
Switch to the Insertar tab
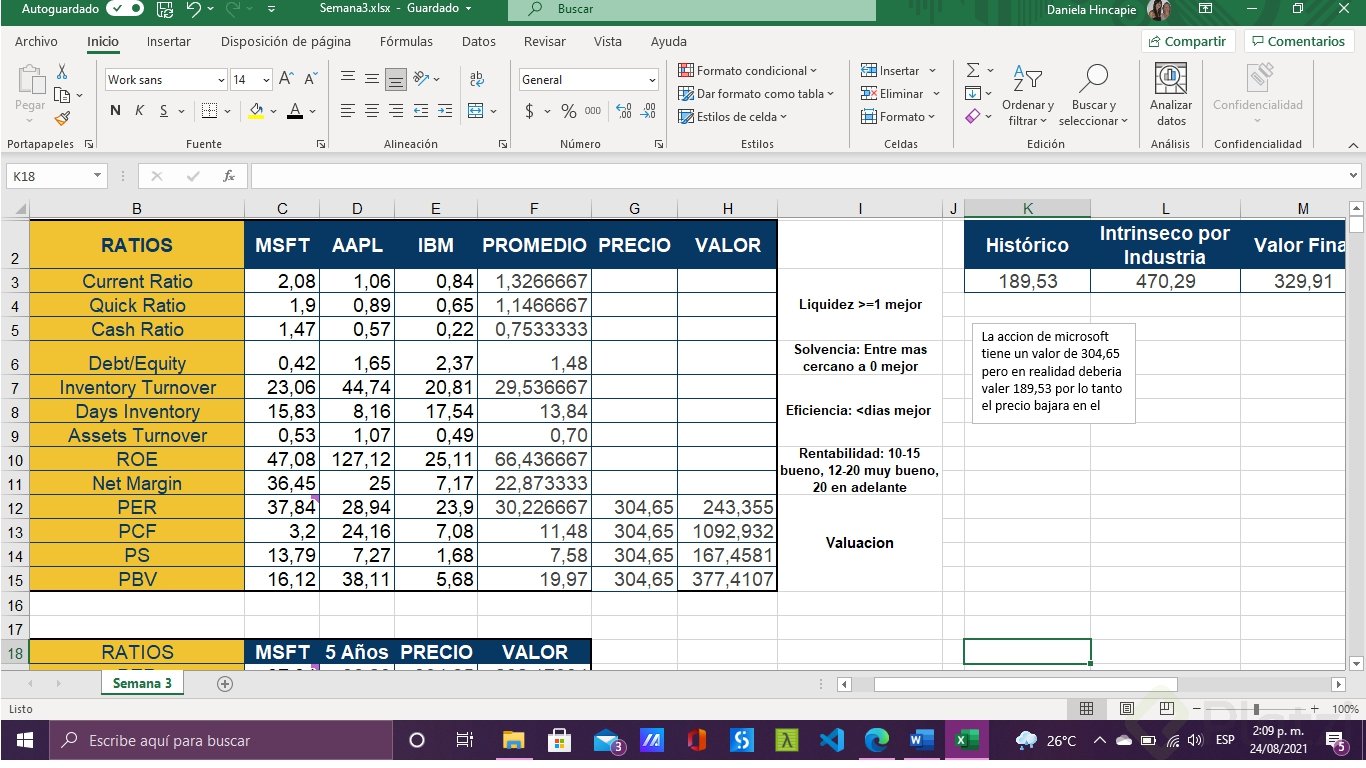[x=169, y=42]
